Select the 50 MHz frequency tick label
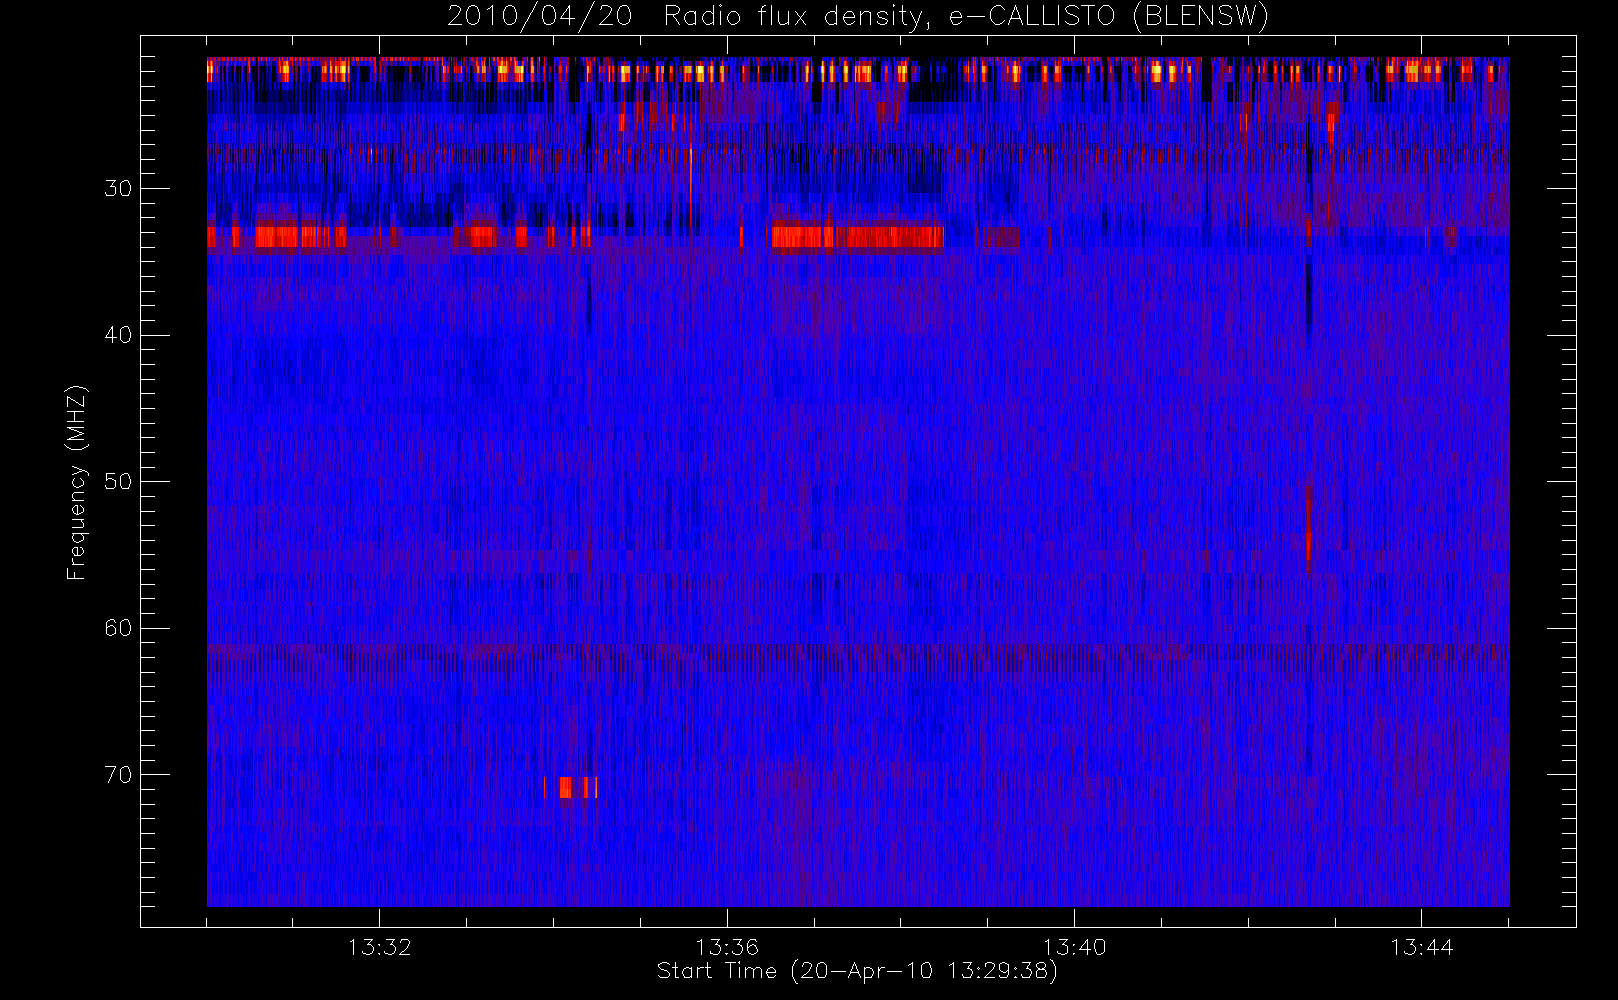The image size is (1618, 1000). [x=118, y=481]
